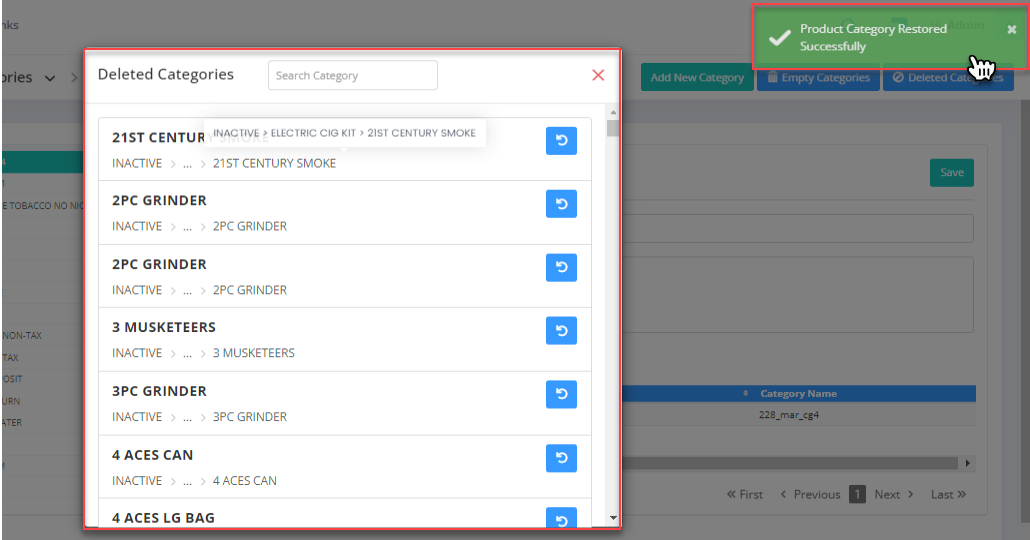Select the 3PC GRINDER title
This screenshot has width=1030, height=540.
(x=159, y=392)
